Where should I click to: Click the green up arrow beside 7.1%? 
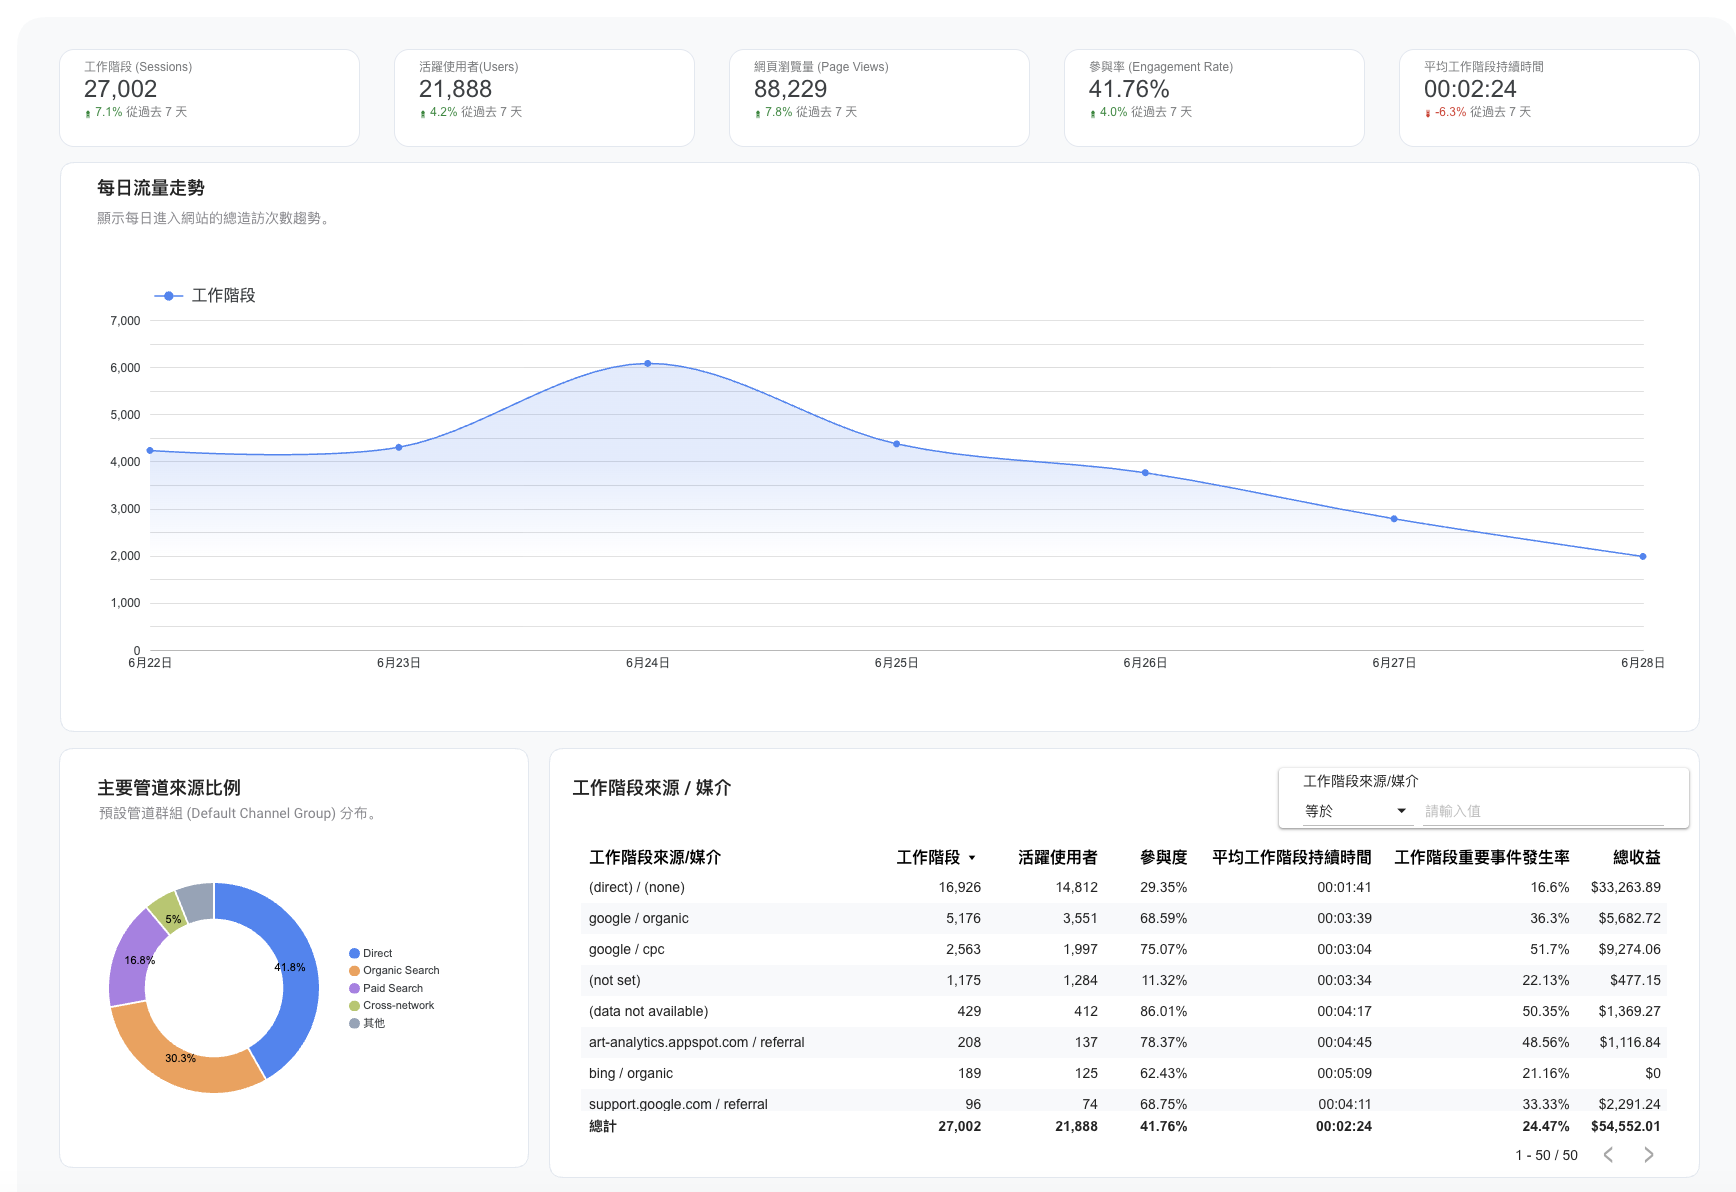[x=88, y=113]
